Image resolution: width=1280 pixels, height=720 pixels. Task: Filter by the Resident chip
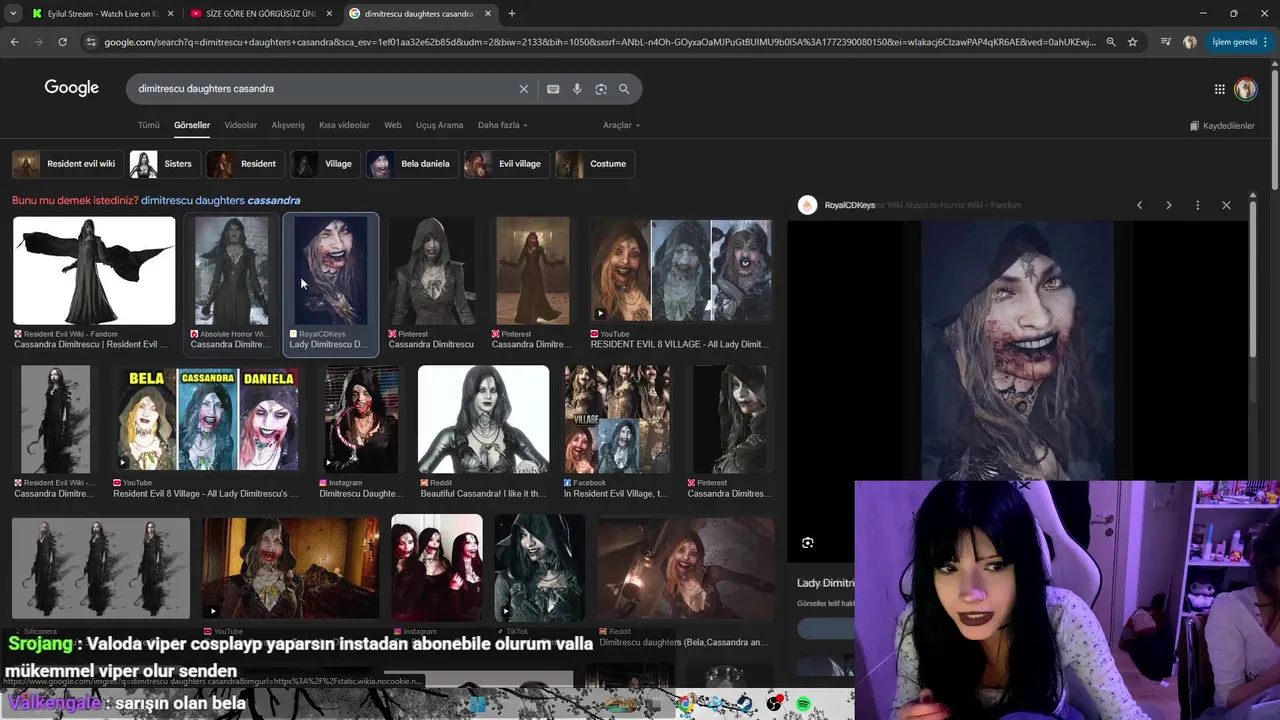(x=244, y=164)
